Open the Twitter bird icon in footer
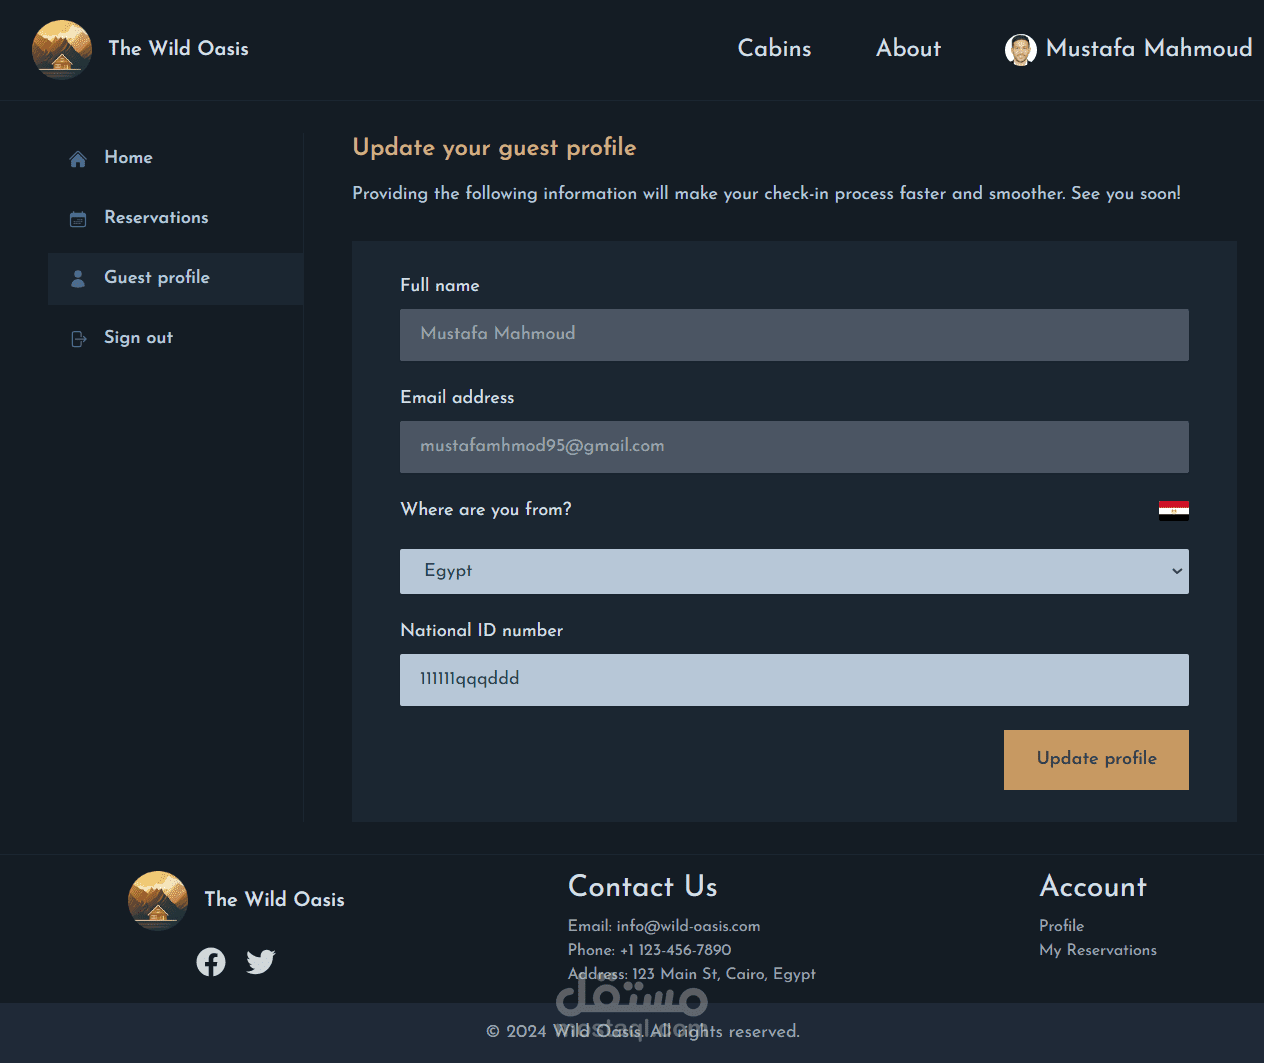The height and width of the screenshot is (1063, 1264). (261, 962)
